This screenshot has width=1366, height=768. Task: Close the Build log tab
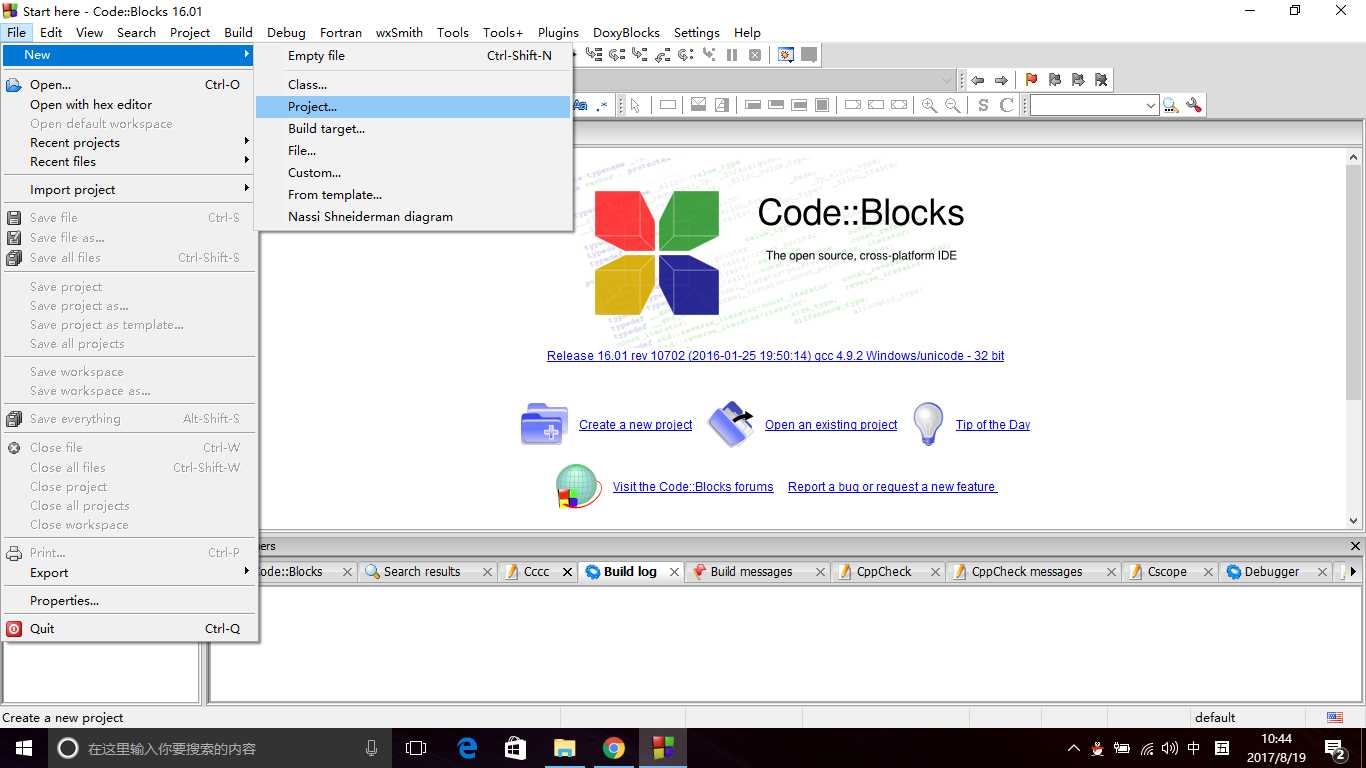(x=674, y=572)
